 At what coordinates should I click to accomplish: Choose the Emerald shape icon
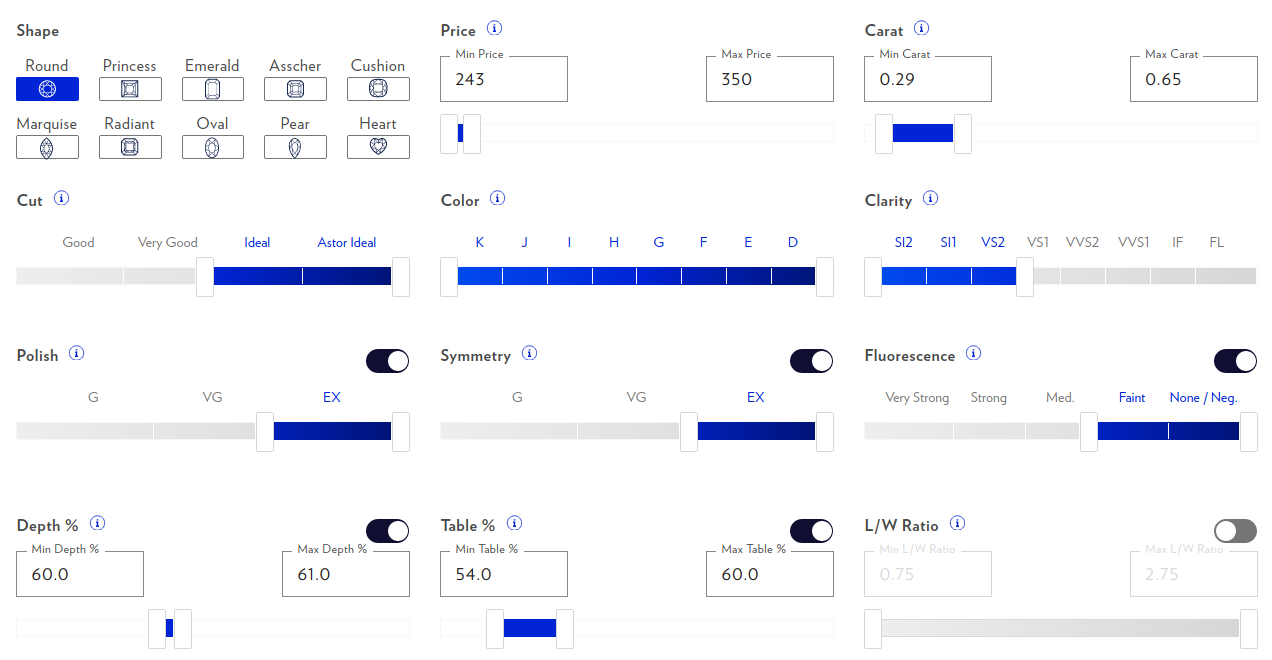(x=212, y=89)
